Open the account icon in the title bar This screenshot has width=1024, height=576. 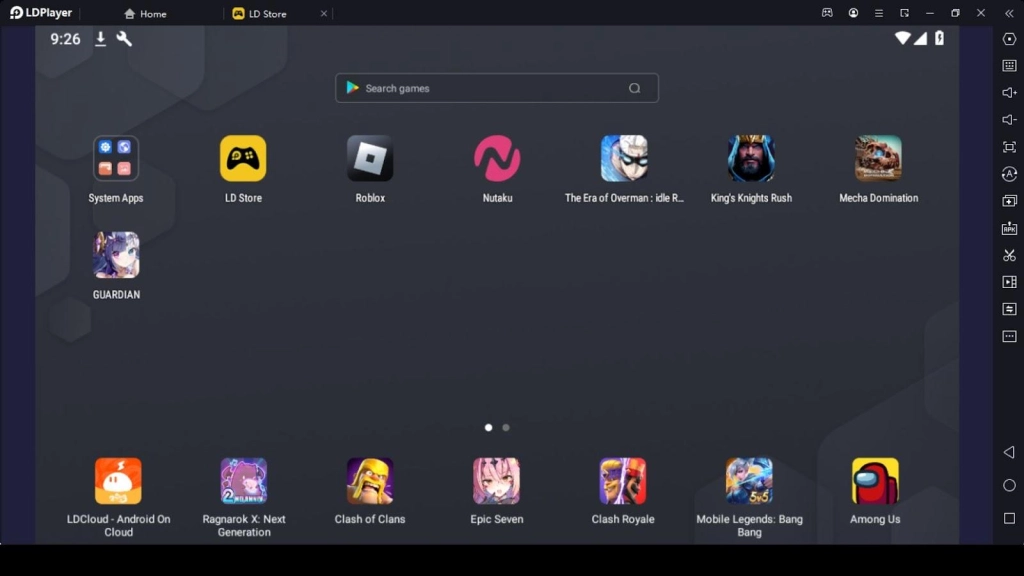(x=853, y=13)
